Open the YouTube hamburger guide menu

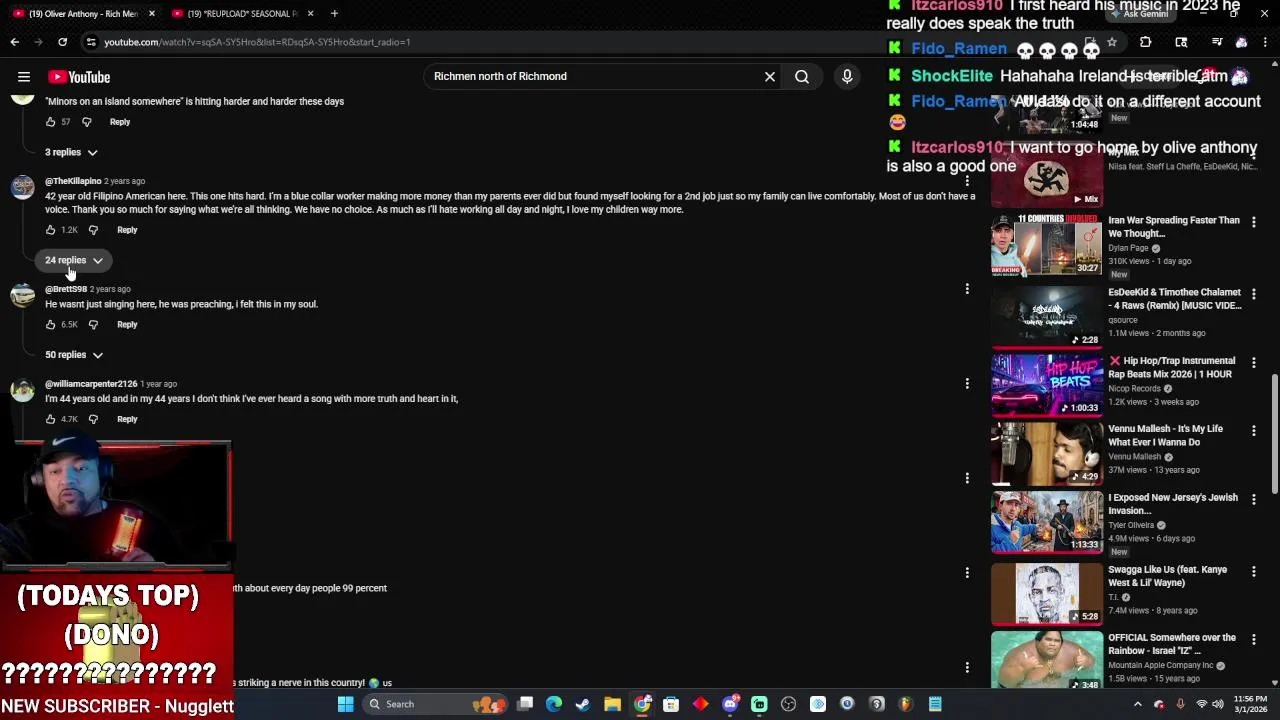point(24,77)
